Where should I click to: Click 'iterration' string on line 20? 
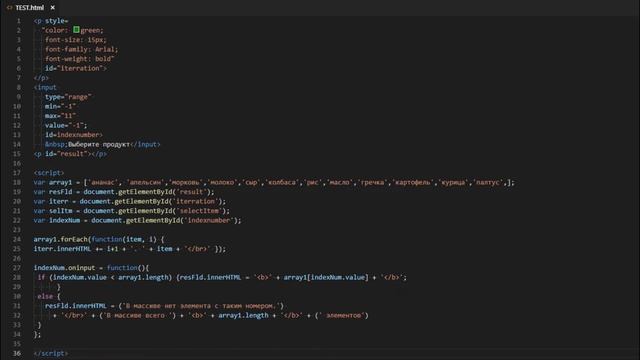point(196,202)
